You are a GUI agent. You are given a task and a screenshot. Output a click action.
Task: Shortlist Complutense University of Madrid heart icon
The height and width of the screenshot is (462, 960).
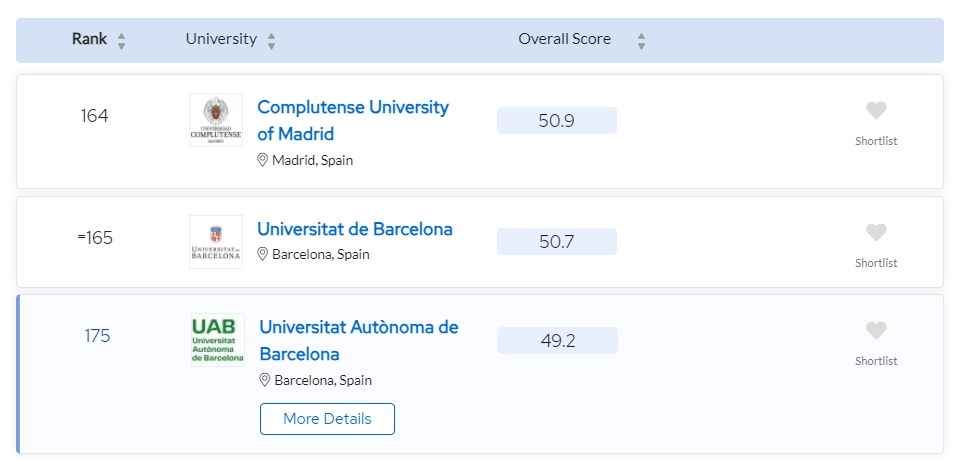click(x=876, y=111)
